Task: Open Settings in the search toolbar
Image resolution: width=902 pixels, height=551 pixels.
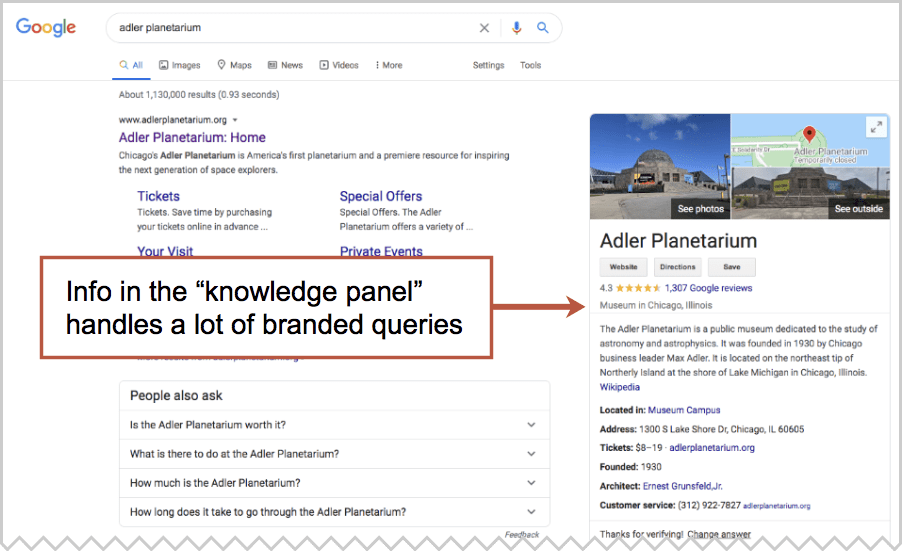Action: [488, 65]
